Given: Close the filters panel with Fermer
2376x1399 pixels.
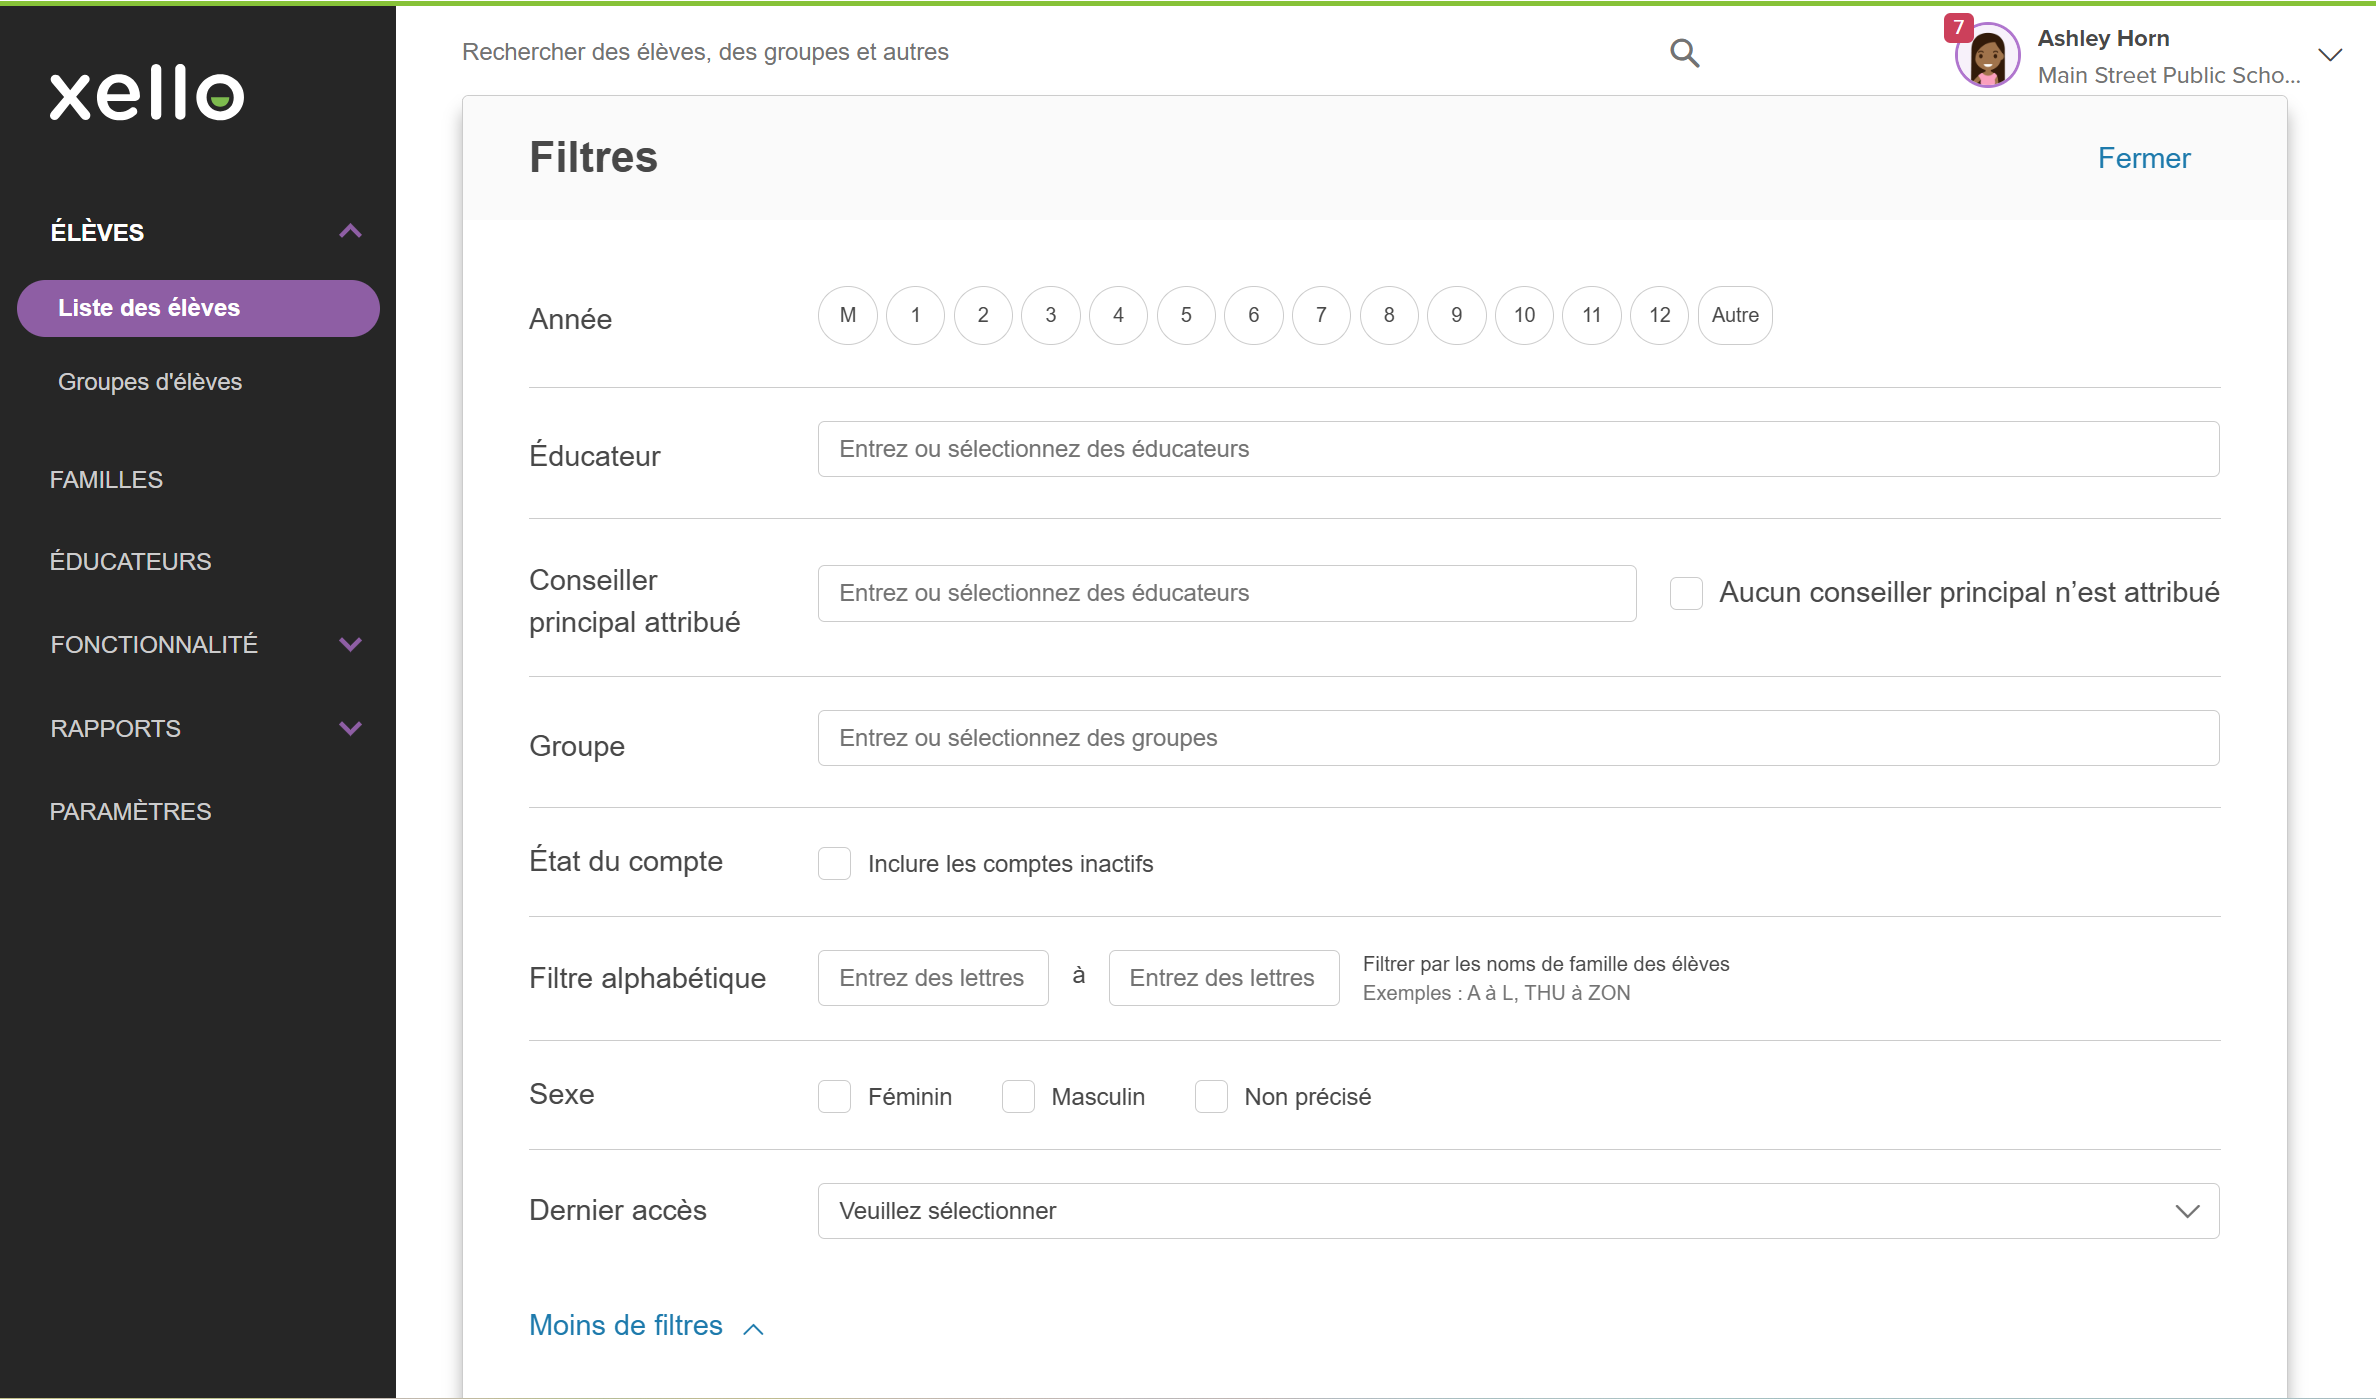Looking at the screenshot, I should (2143, 158).
